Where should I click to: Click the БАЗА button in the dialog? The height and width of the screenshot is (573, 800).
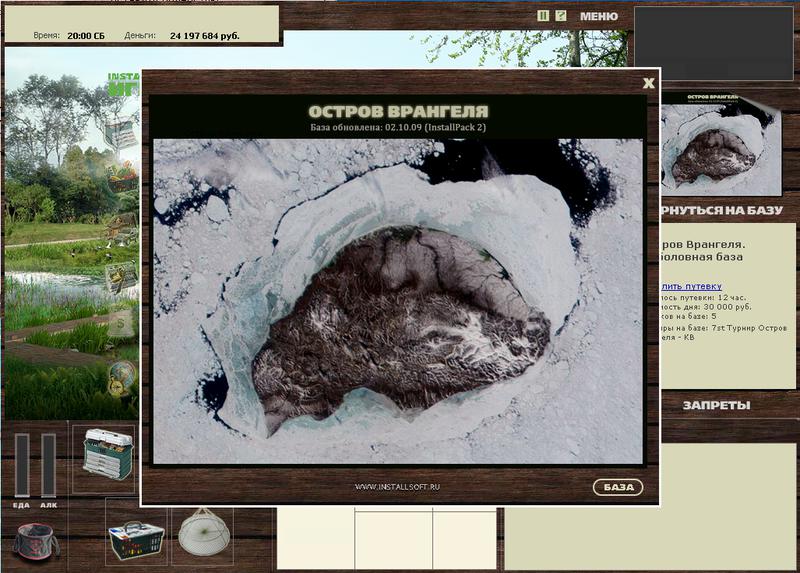tap(618, 487)
